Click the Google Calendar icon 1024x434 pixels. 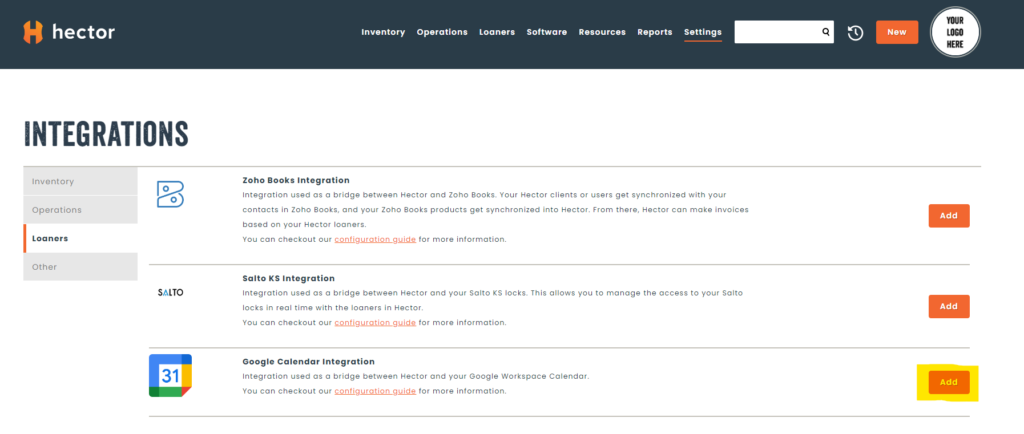[170, 376]
